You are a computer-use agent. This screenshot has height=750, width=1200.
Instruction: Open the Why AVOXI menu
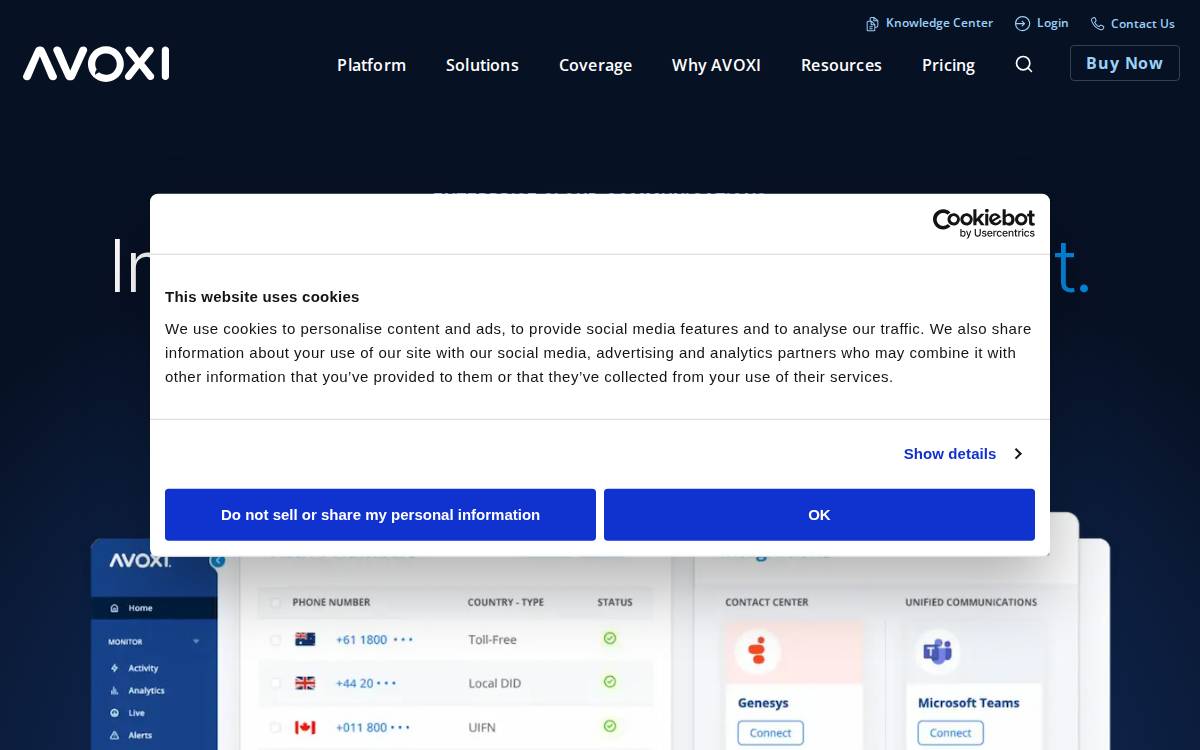(716, 65)
